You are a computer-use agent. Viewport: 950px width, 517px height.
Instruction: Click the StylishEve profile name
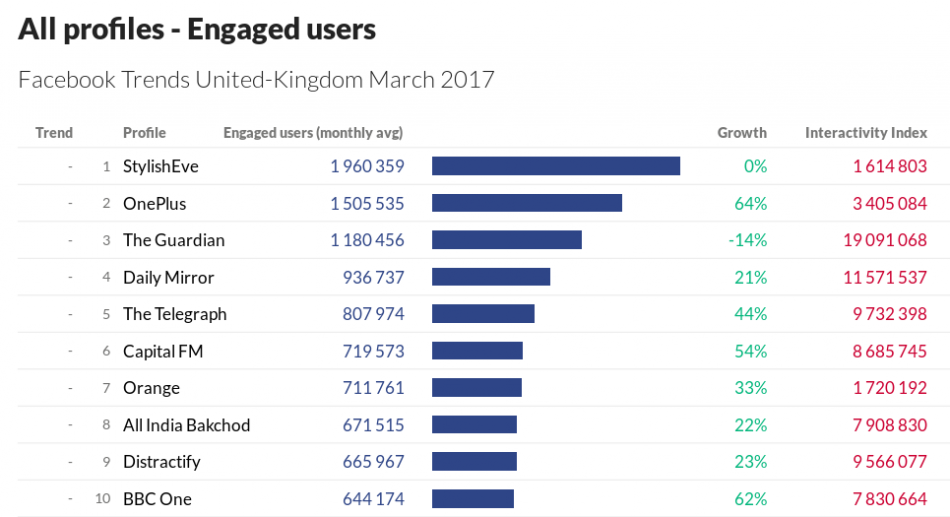click(160, 166)
